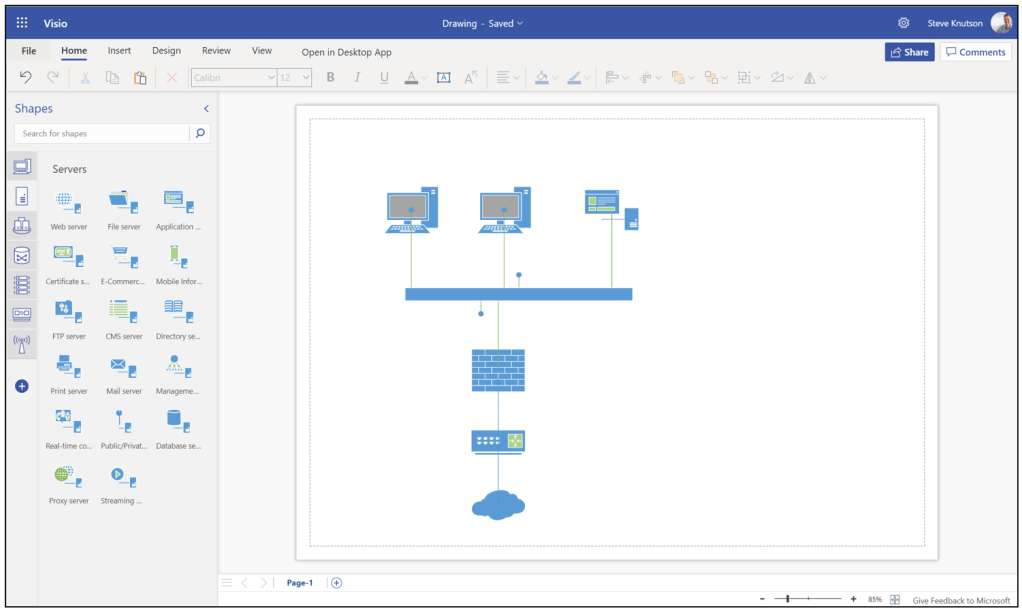This screenshot has width=1022, height=611.
Task: Toggle Underline text formatting
Action: pyautogui.click(x=384, y=77)
